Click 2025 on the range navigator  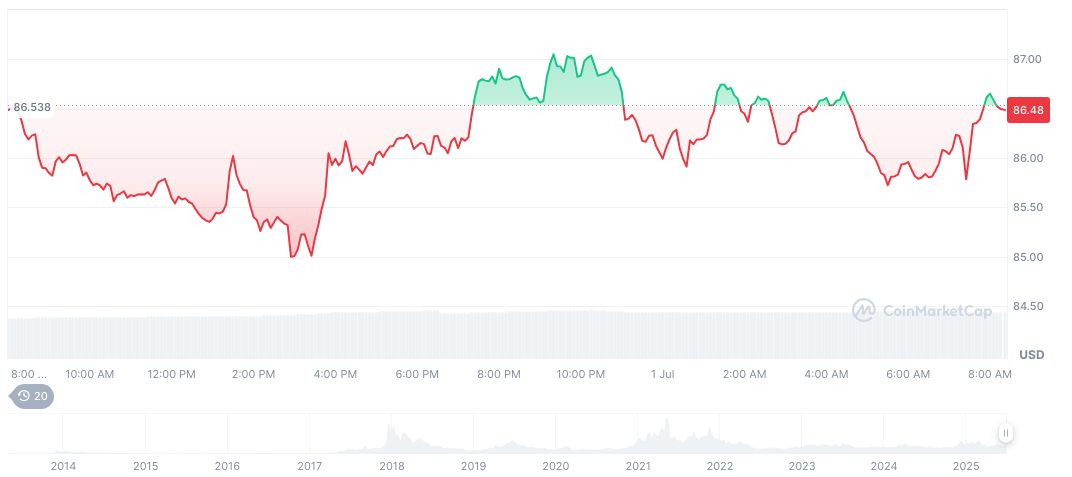pos(965,466)
